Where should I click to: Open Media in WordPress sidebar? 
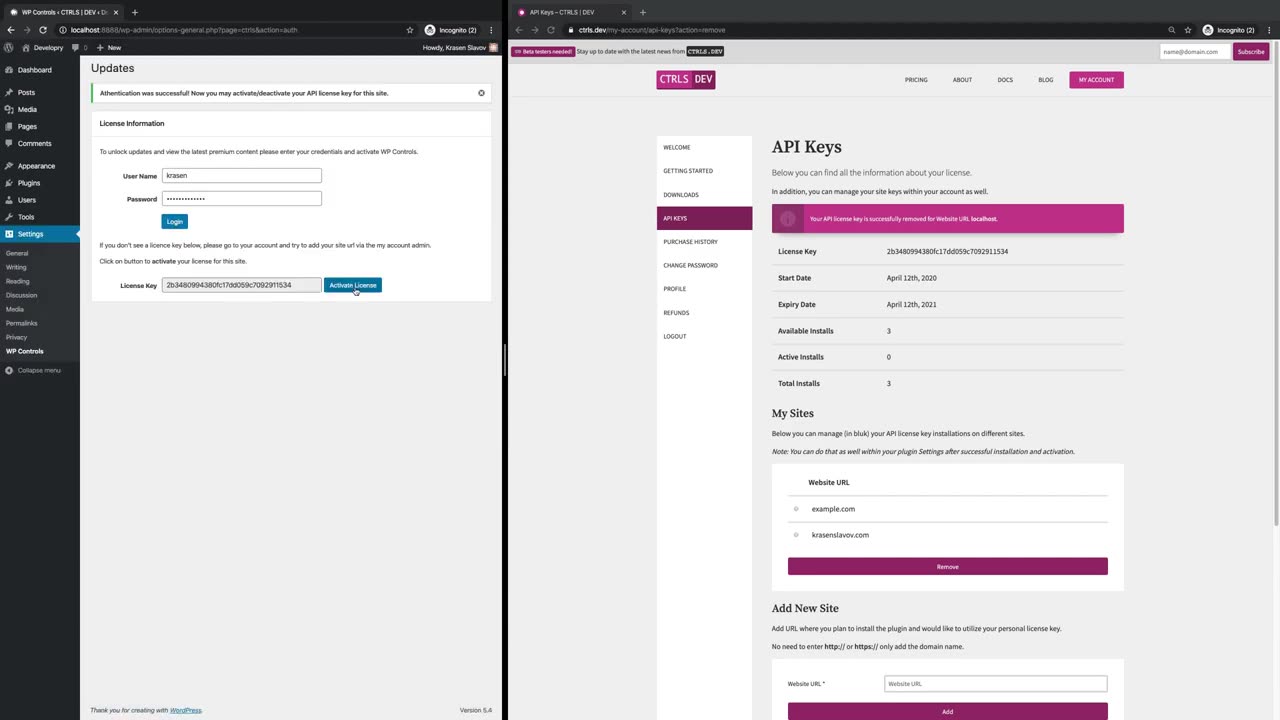[27, 109]
